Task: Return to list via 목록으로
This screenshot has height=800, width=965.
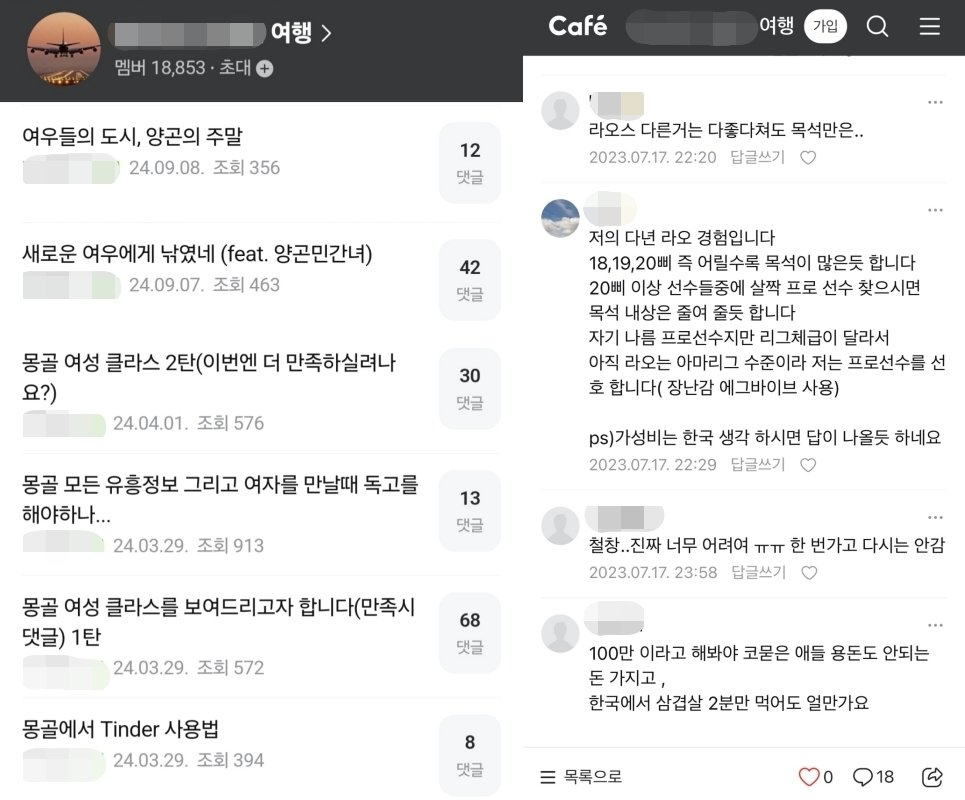Action: pos(580,777)
